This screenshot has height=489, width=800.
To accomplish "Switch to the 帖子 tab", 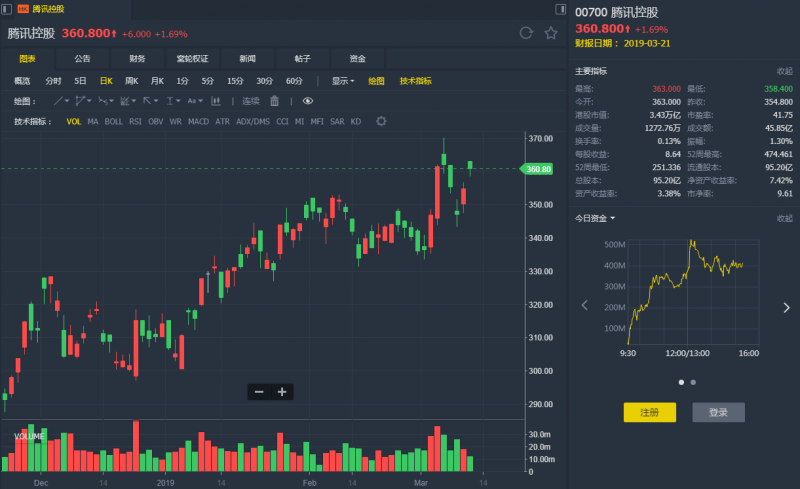I will point(303,59).
